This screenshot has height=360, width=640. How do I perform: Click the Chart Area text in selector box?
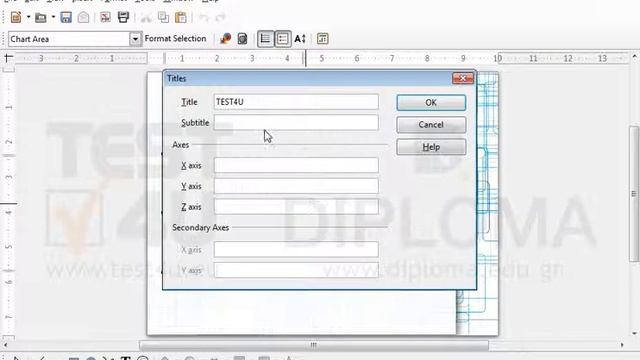point(29,39)
